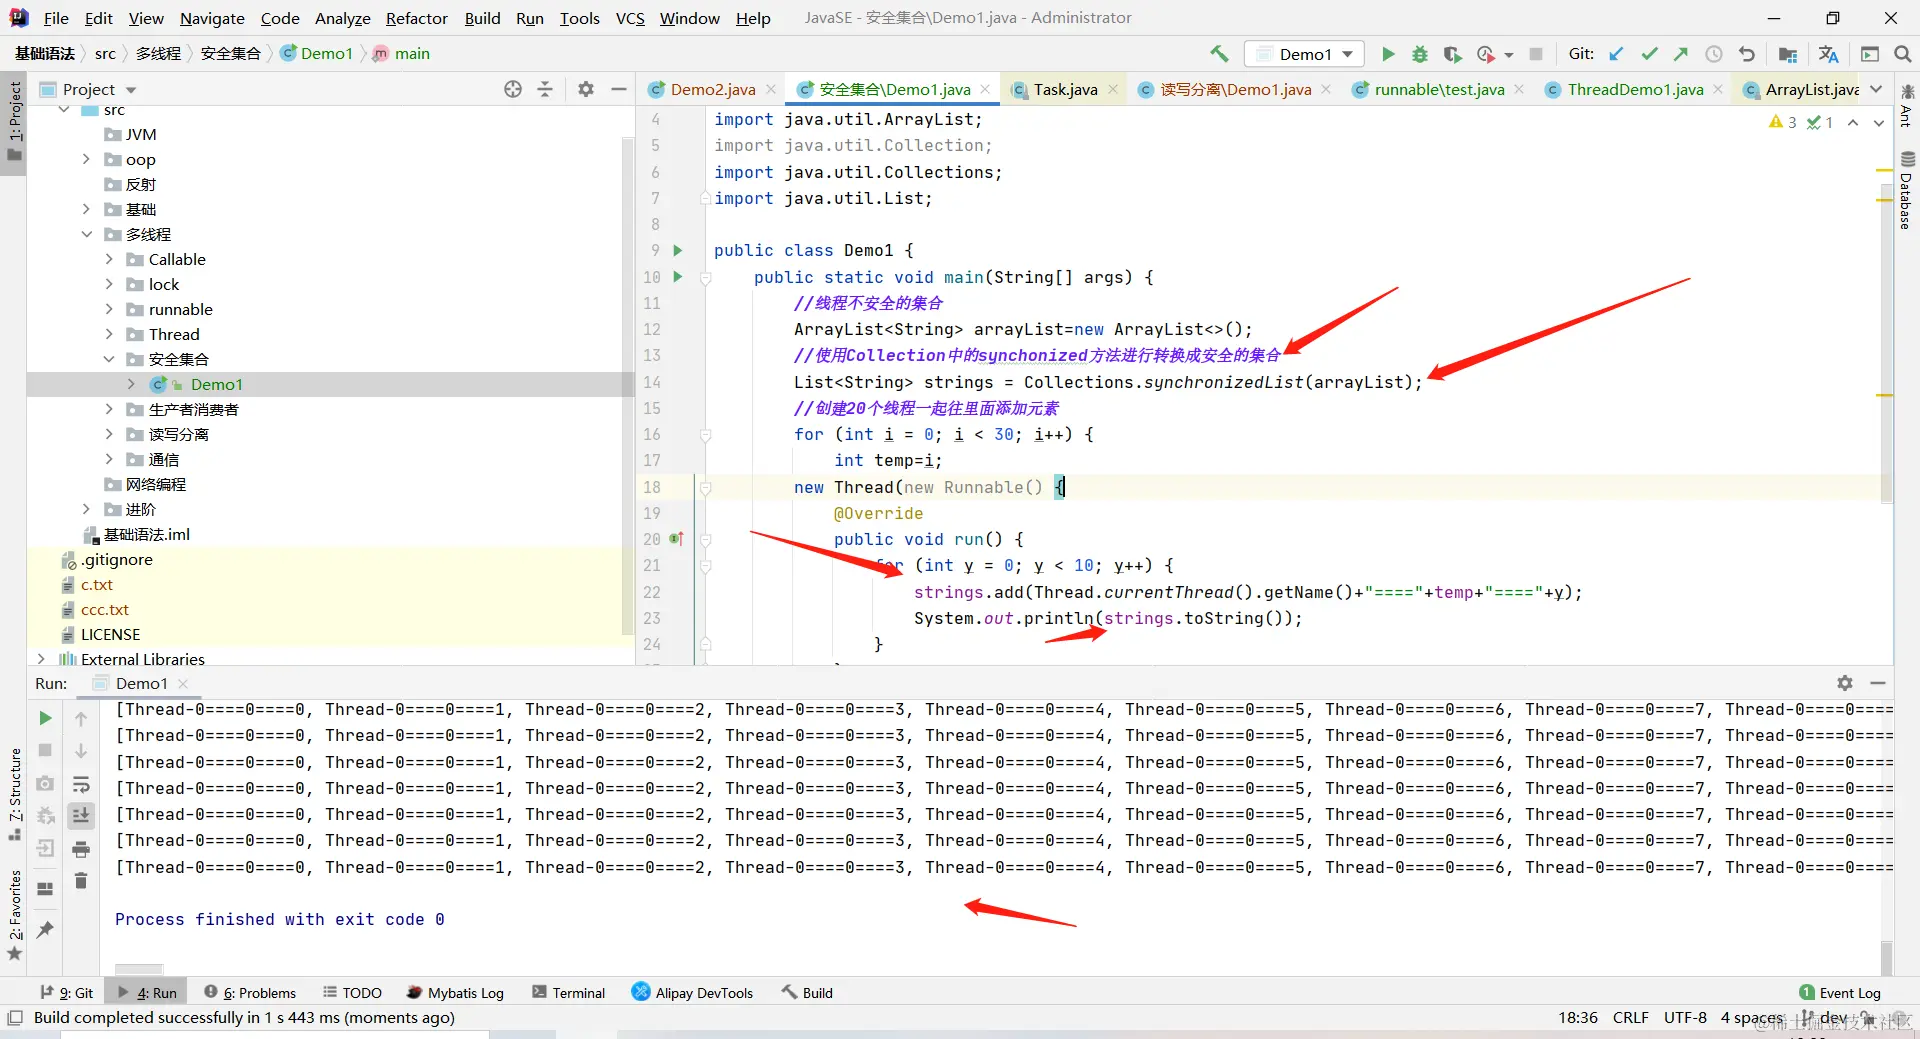Viewport: 1920px width, 1039px height.
Task: Click the Git update project arrow
Action: [x=1617, y=54]
